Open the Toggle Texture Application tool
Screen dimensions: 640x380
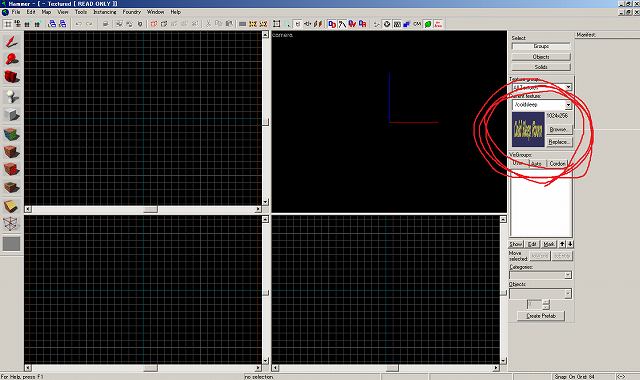(11, 134)
